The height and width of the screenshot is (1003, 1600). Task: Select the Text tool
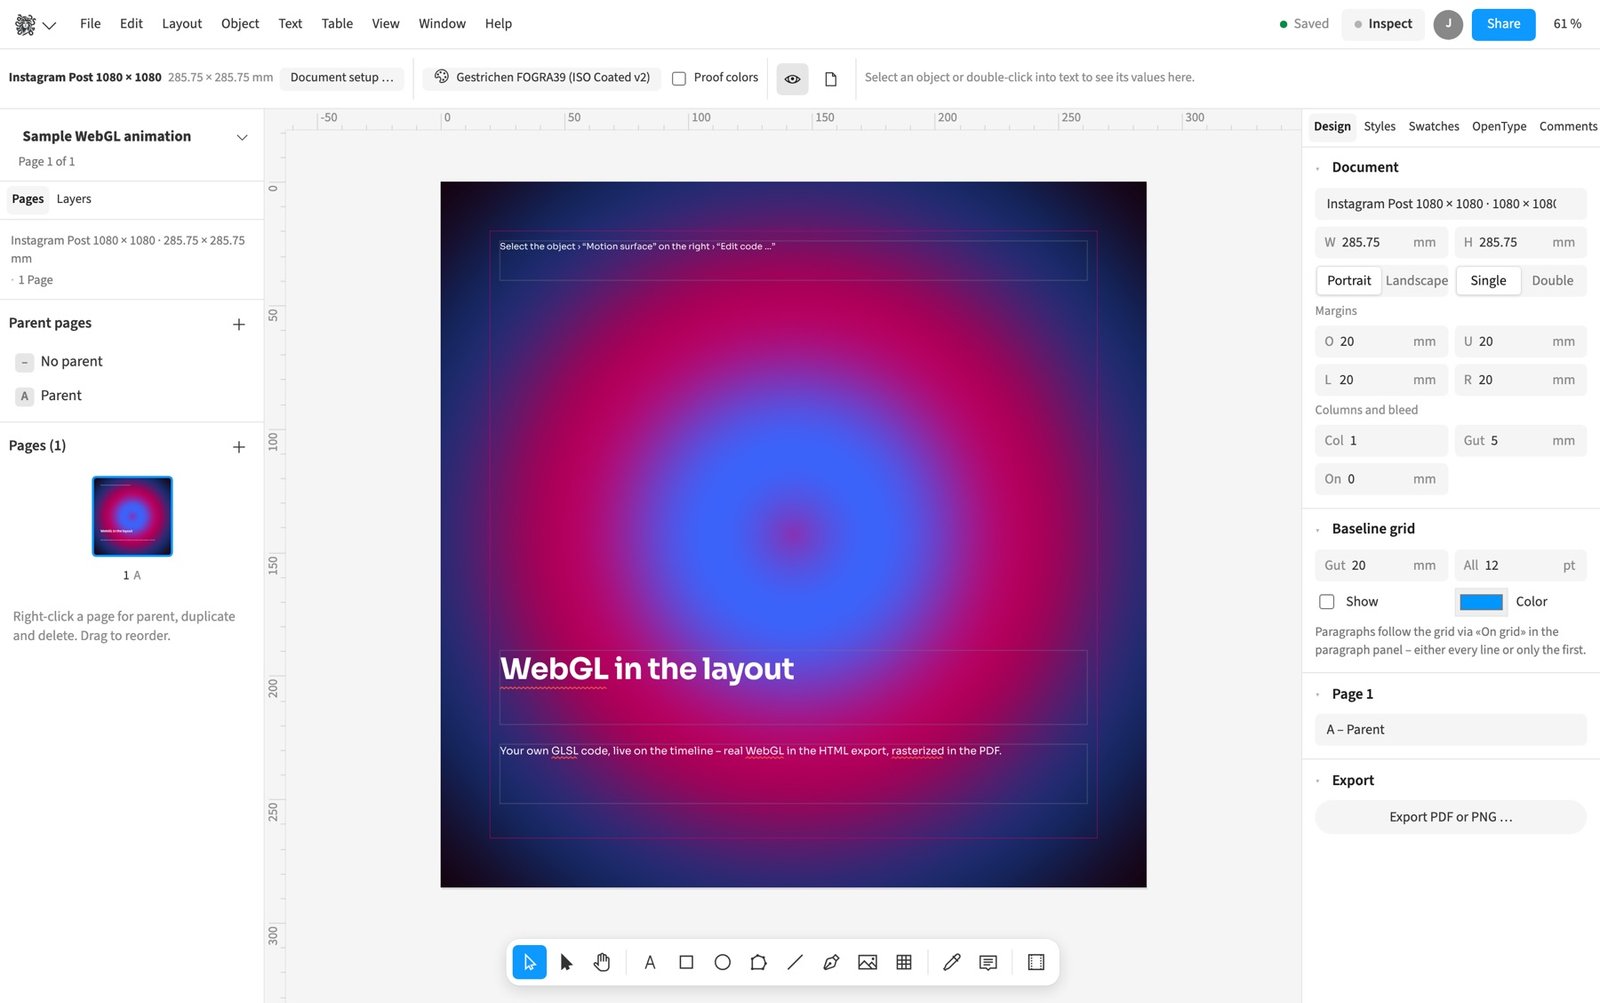point(650,962)
